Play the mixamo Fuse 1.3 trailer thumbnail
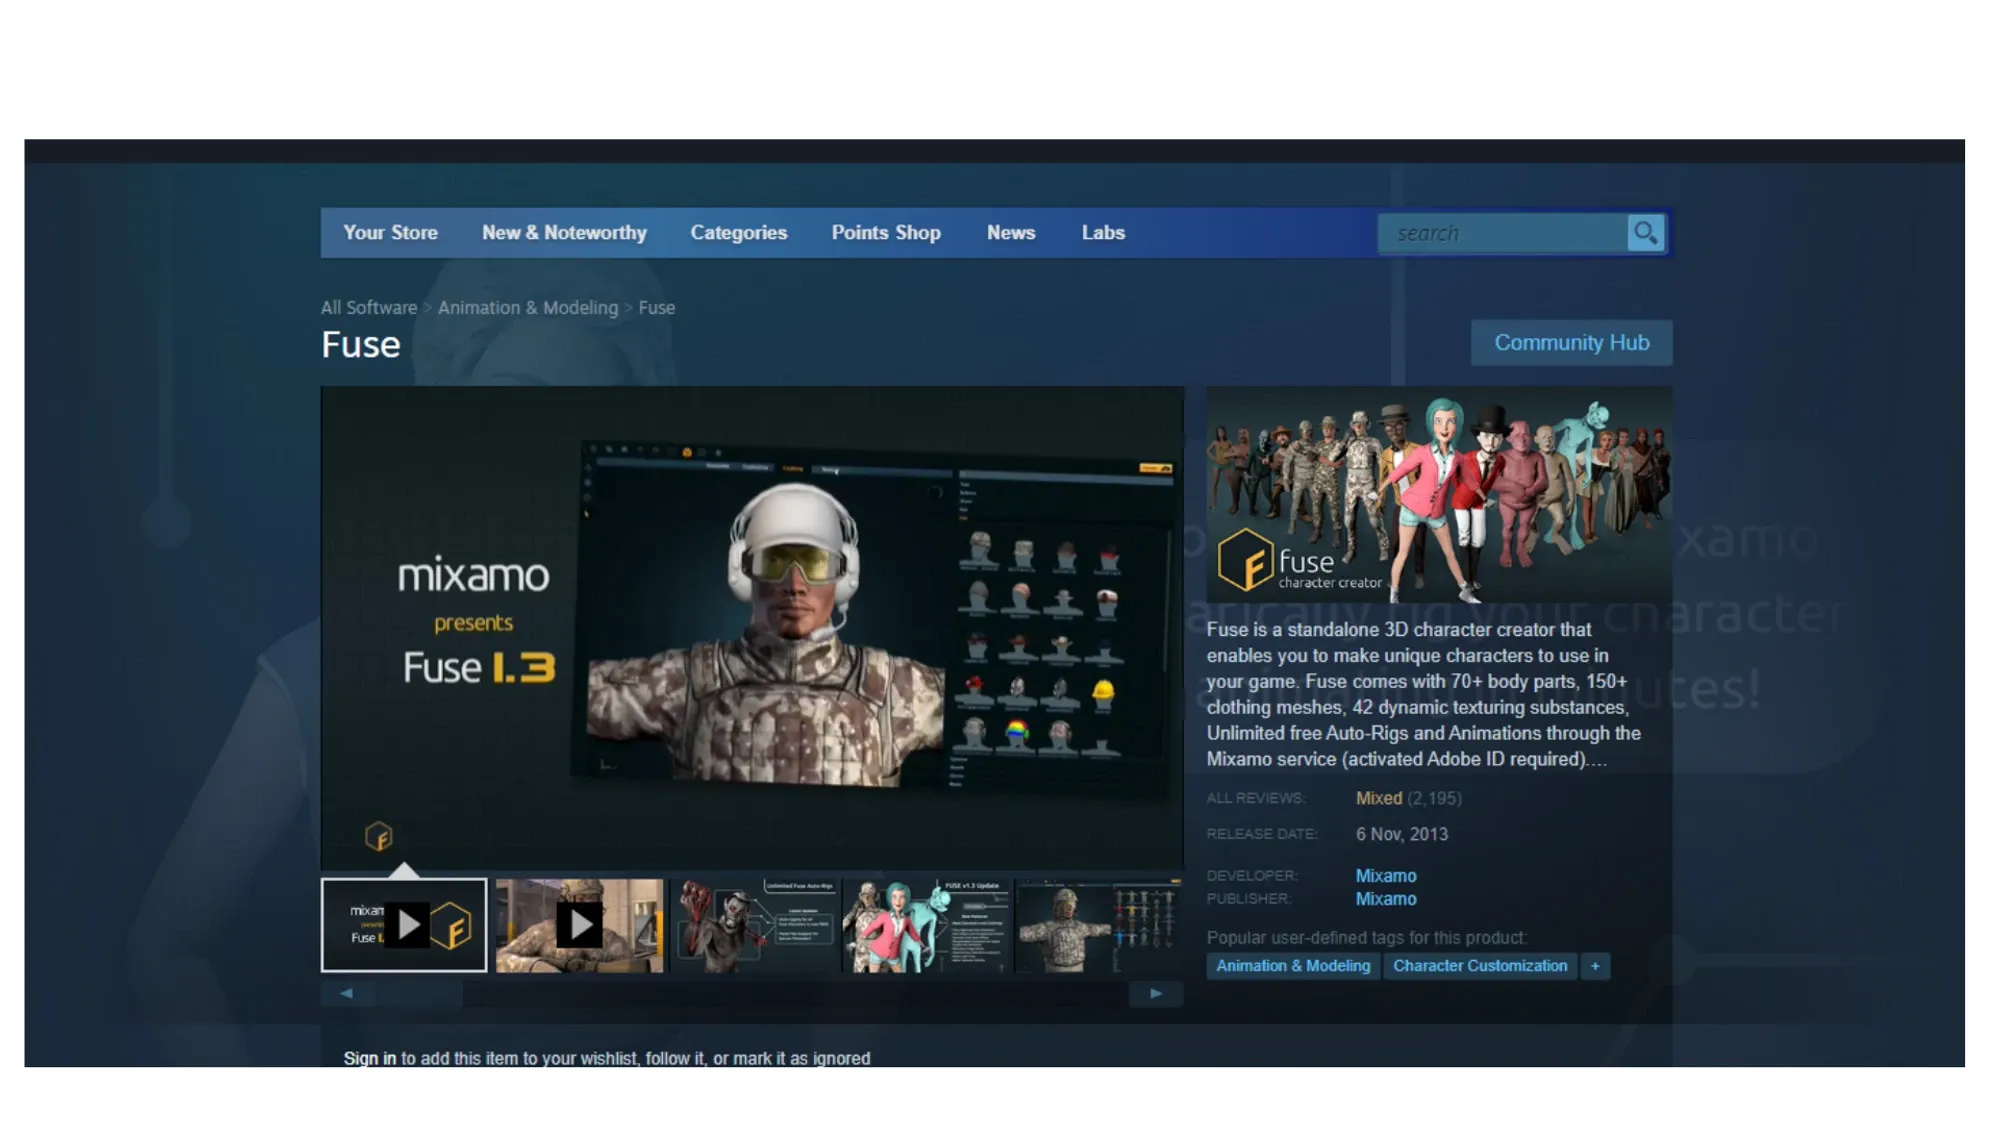 [404, 925]
